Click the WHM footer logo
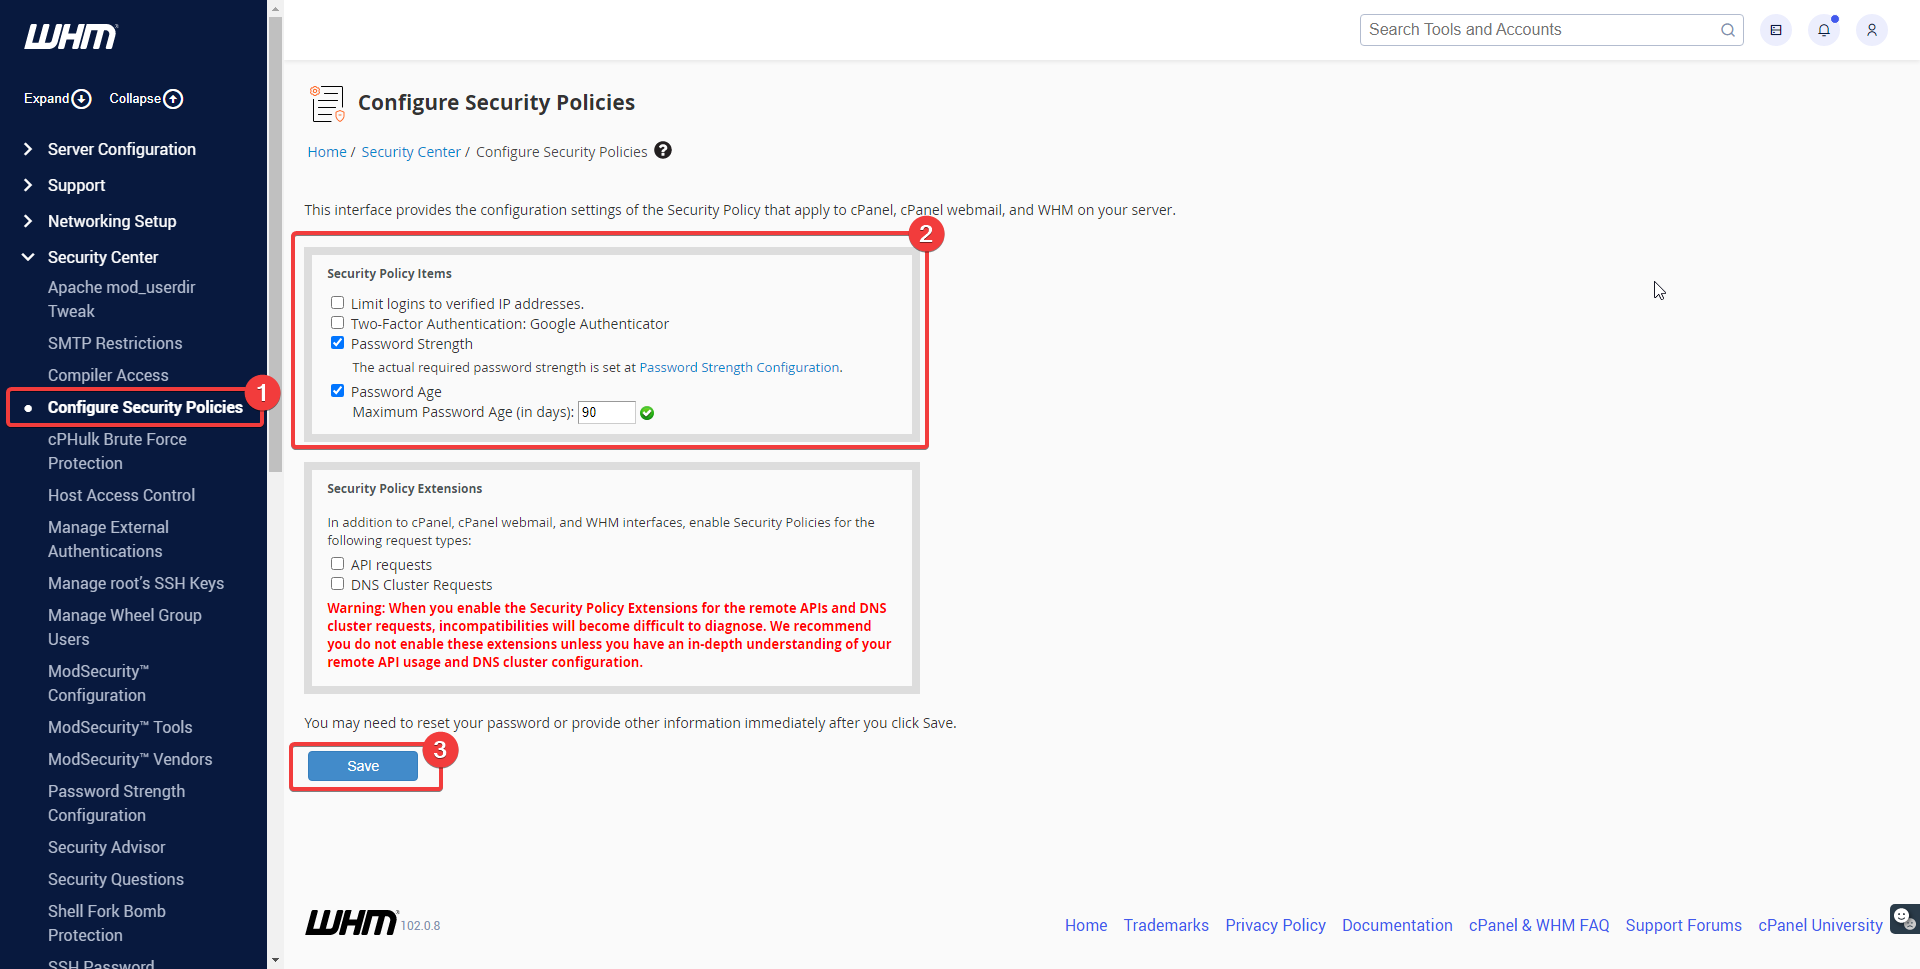 352,922
